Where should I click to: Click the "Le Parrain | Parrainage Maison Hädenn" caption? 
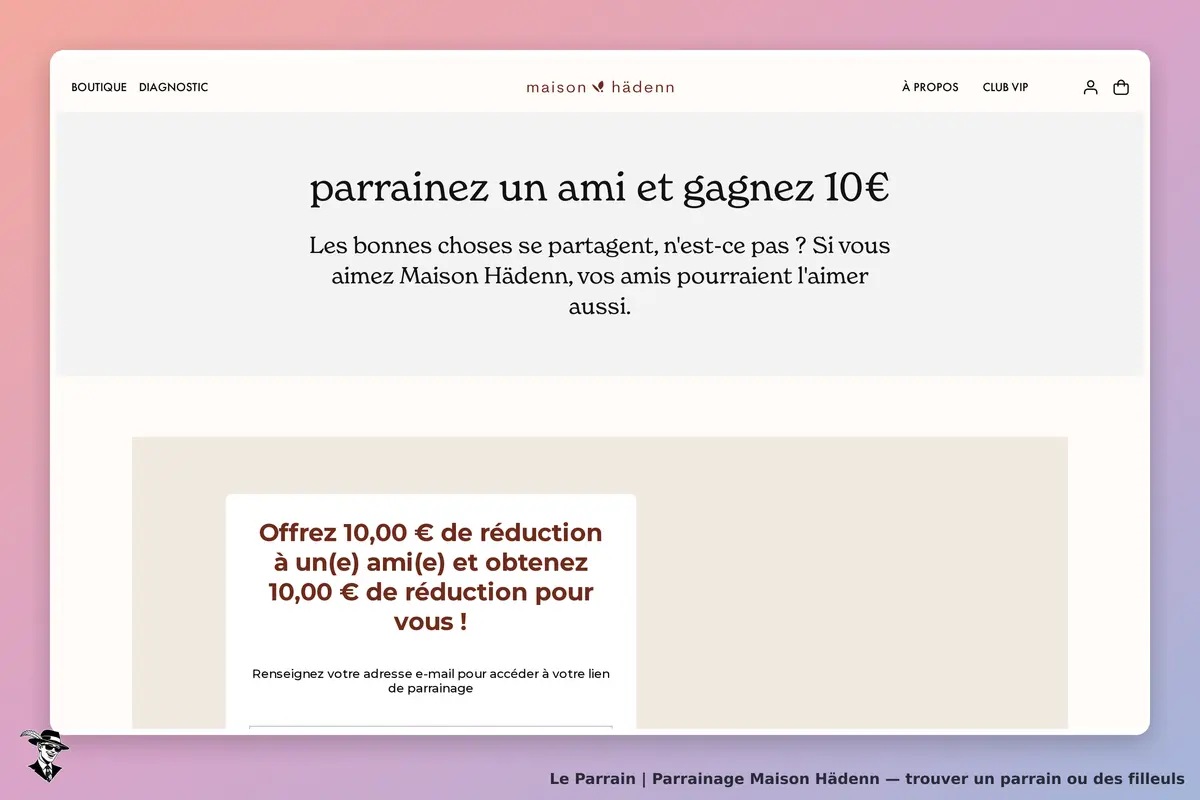867,778
